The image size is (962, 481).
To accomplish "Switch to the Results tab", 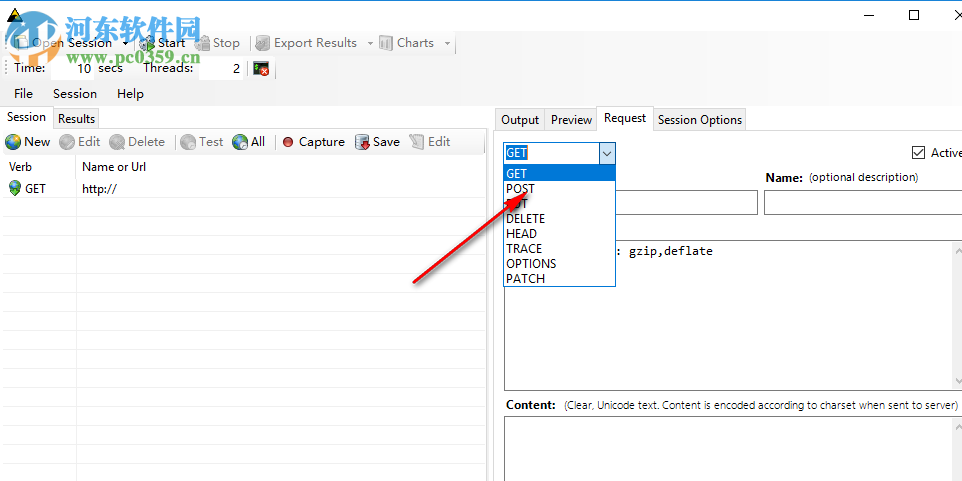I will click(x=76, y=118).
